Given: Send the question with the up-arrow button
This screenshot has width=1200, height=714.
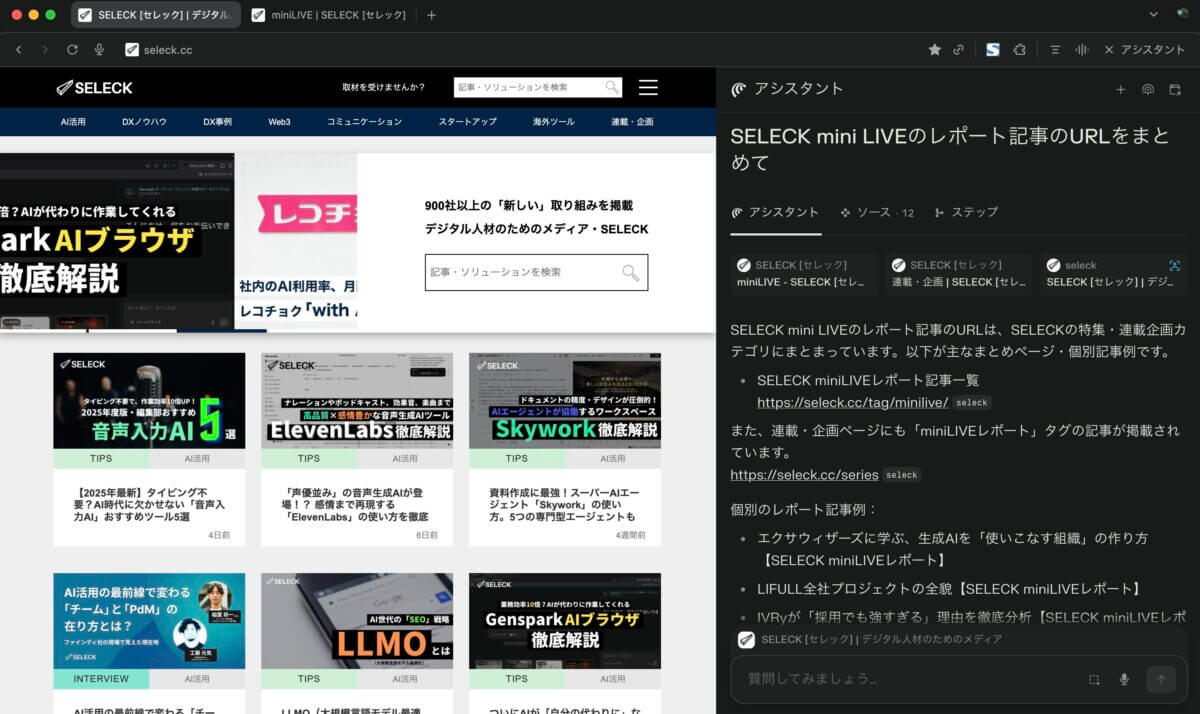Looking at the screenshot, I should tap(1161, 679).
